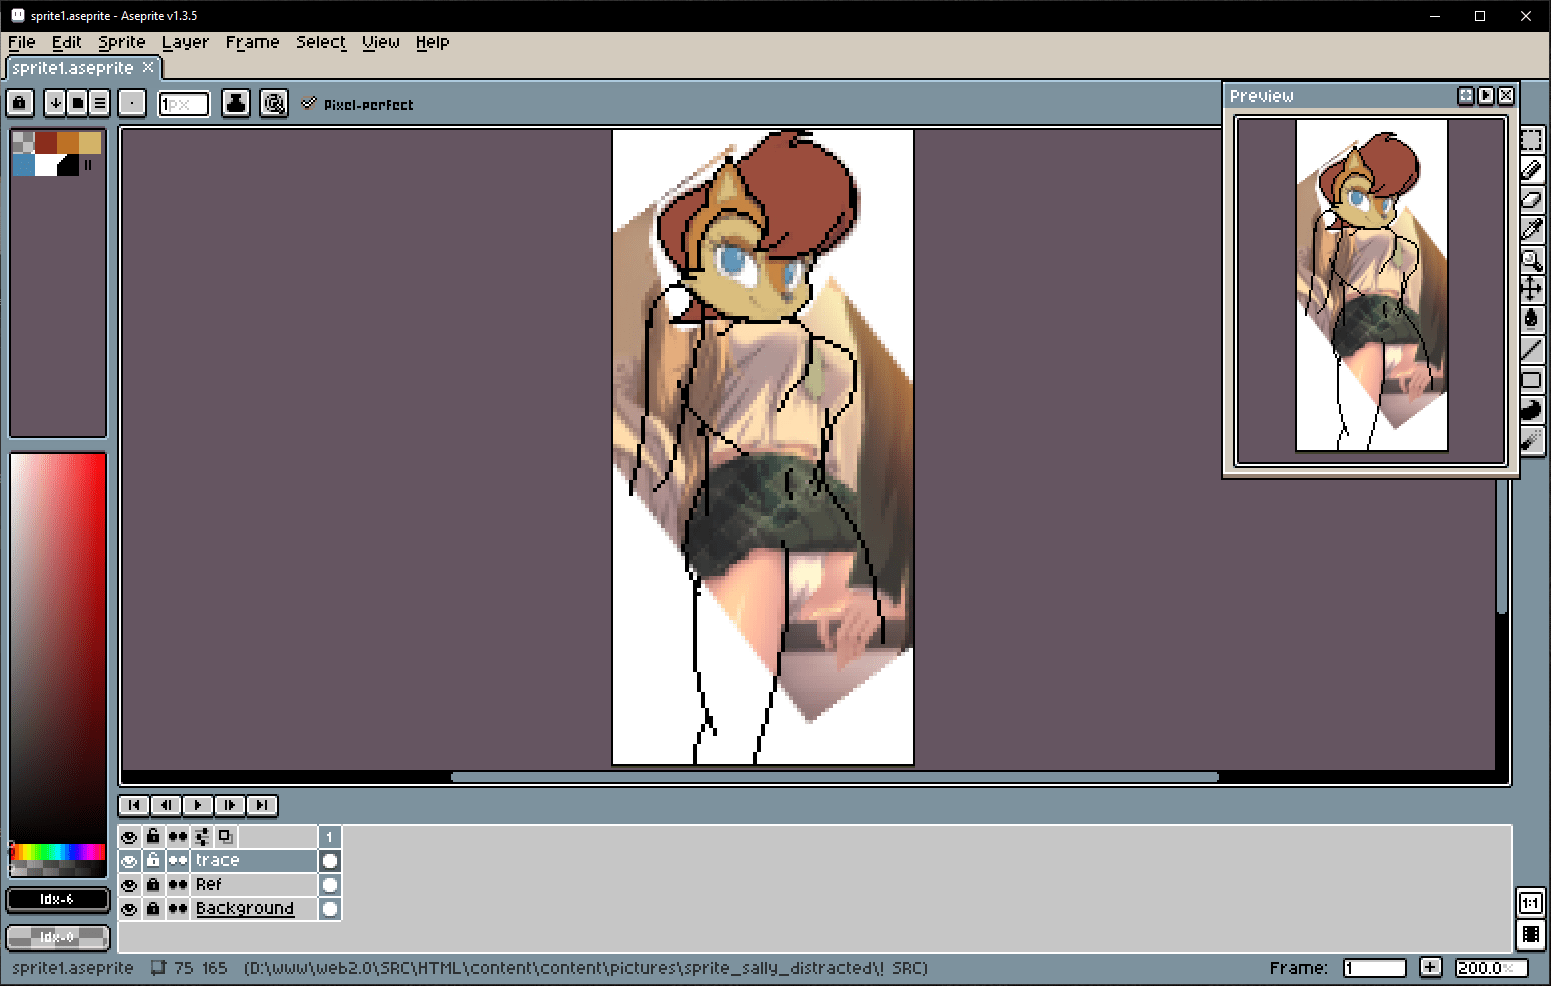Viewport: 1551px width, 986px height.
Task: Open the Layer menu
Action: point(185,42)
